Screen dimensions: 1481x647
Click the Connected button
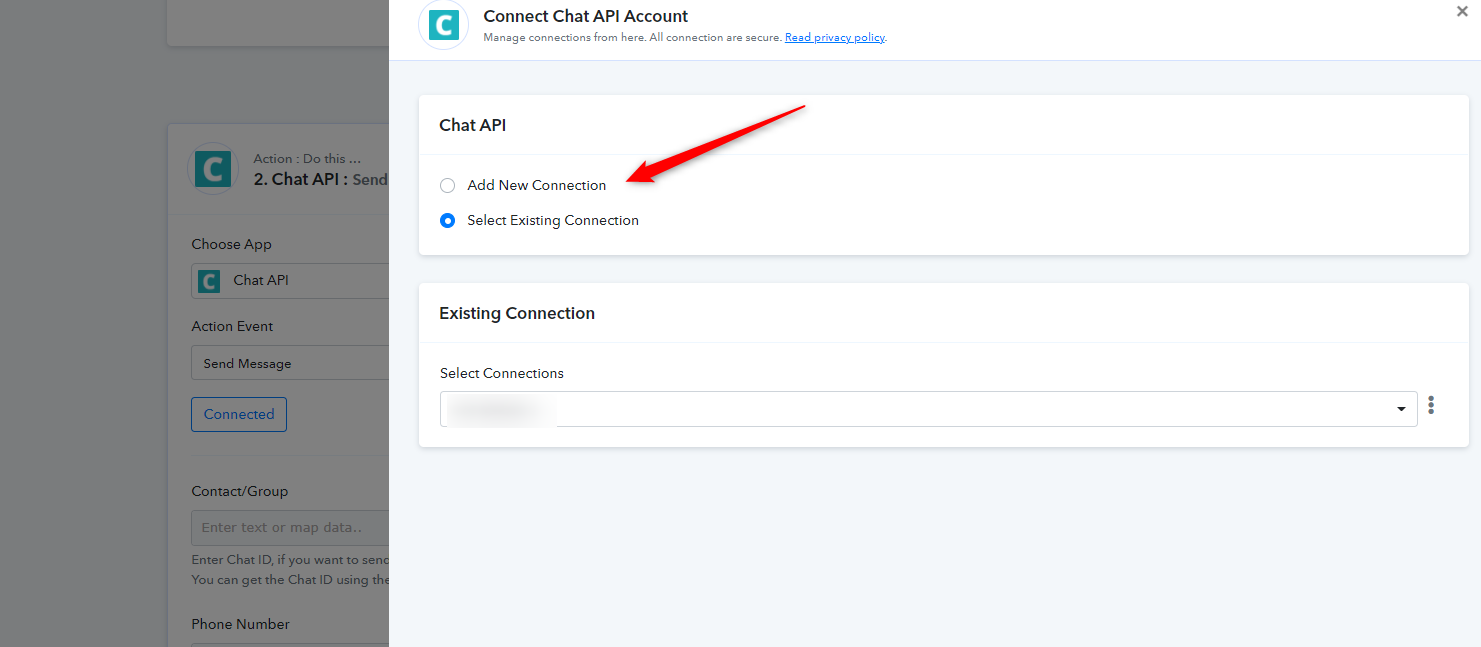click(x=239, y=414)
